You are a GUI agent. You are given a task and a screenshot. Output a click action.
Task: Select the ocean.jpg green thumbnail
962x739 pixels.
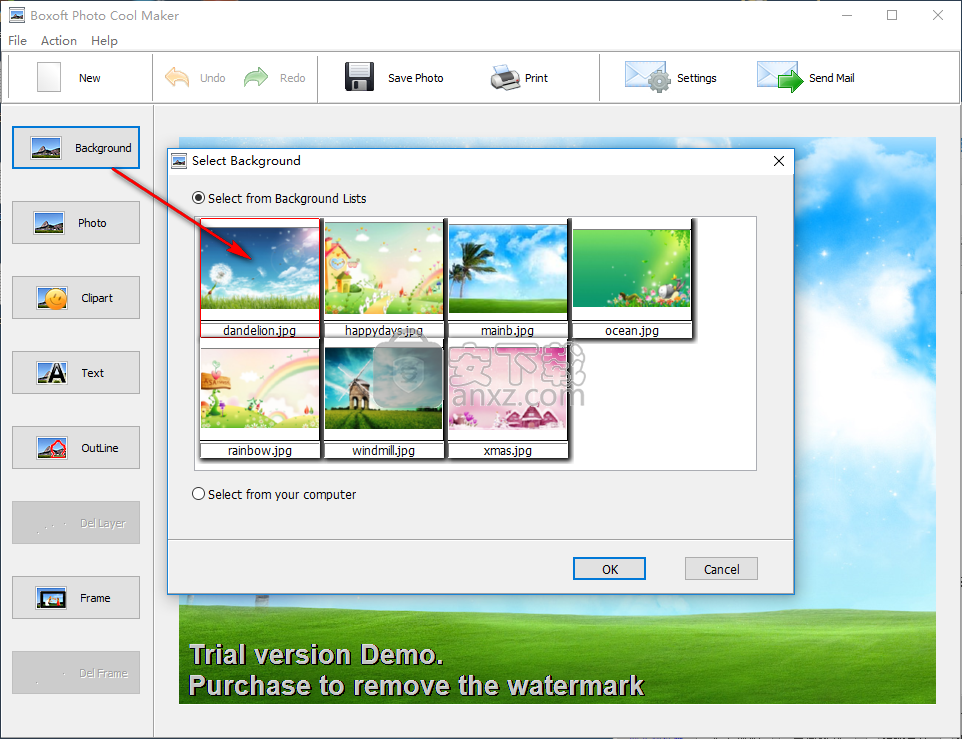(631, 269)
